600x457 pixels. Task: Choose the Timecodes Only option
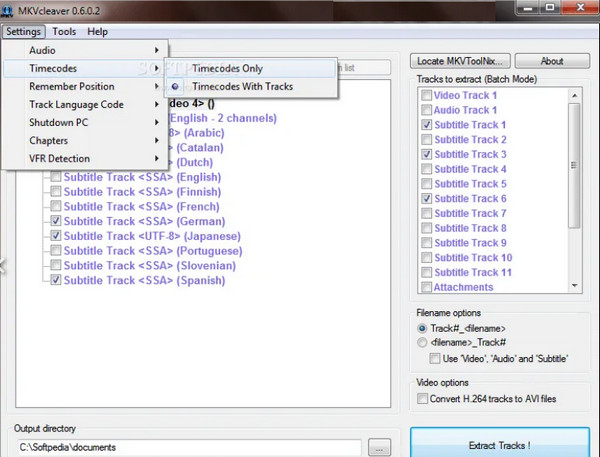[251, 68]
